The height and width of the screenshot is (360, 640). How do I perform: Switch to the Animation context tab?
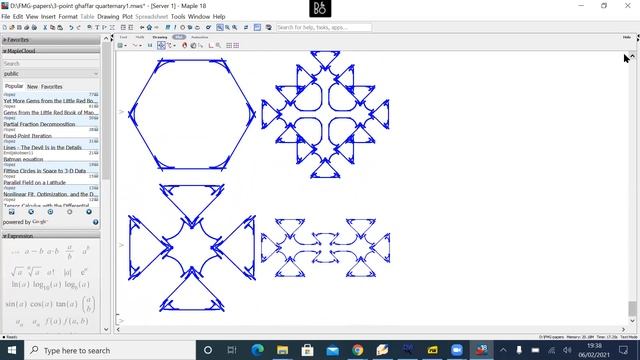[200, 37]
